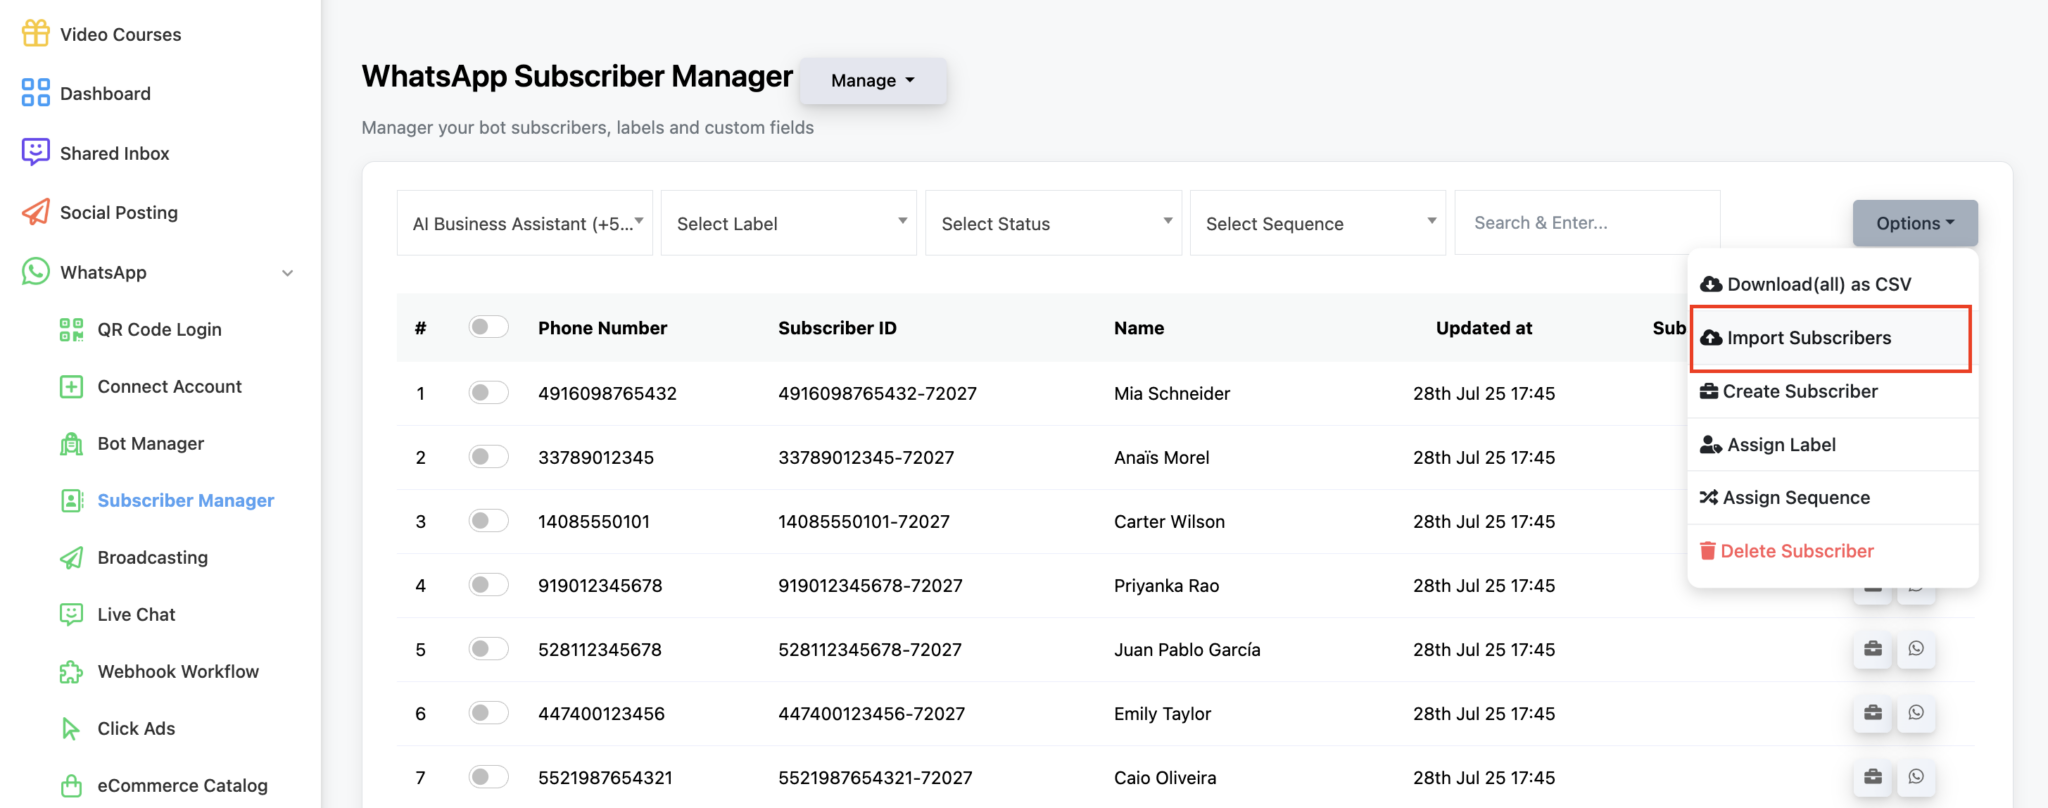Click the Live Chat bubble icon
Image resolution: width=2048 pixels, height=808 pixels.
71,614
